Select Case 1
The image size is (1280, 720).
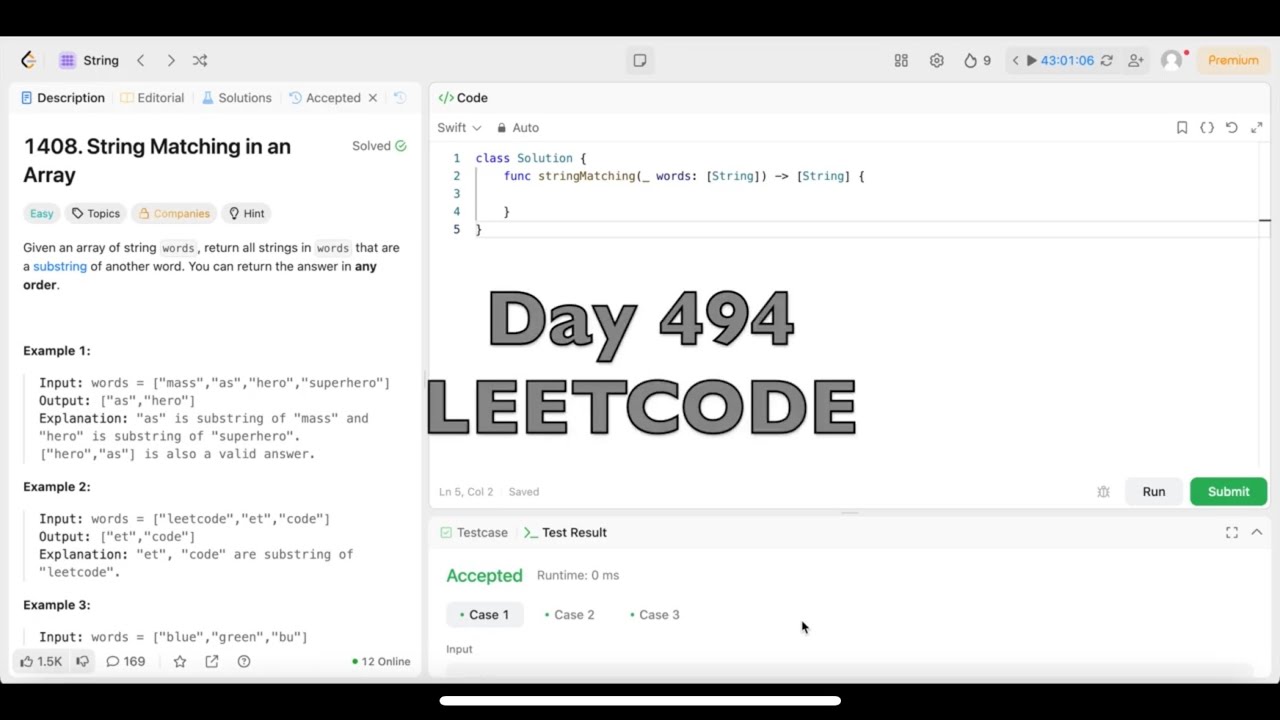[x=484, y=615]
